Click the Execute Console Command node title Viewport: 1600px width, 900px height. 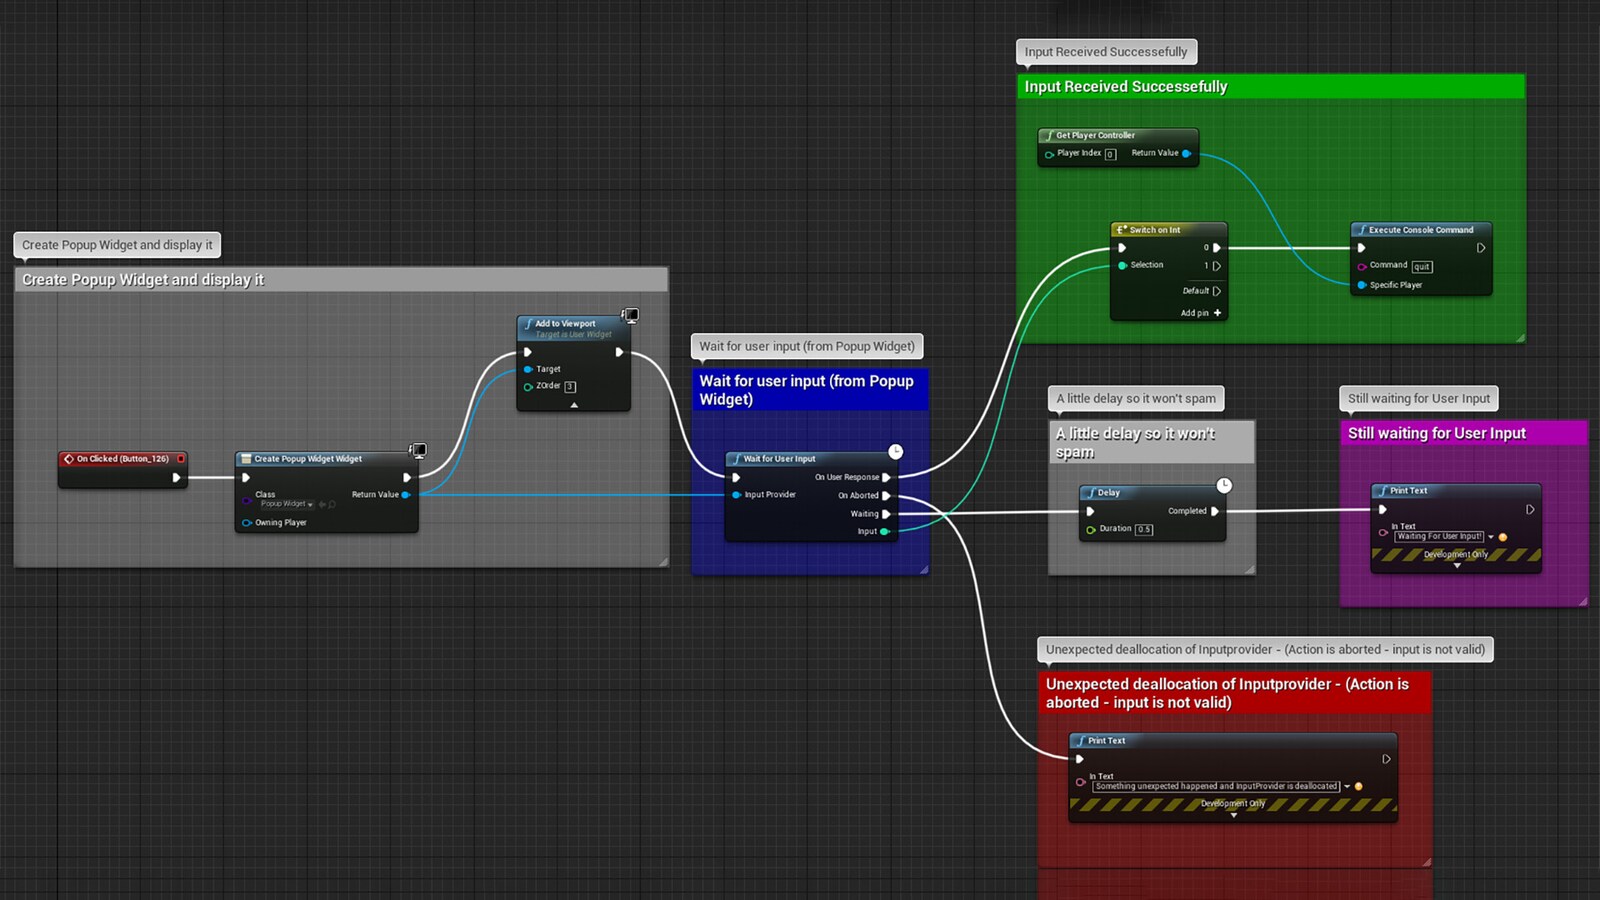[1420, 230]
